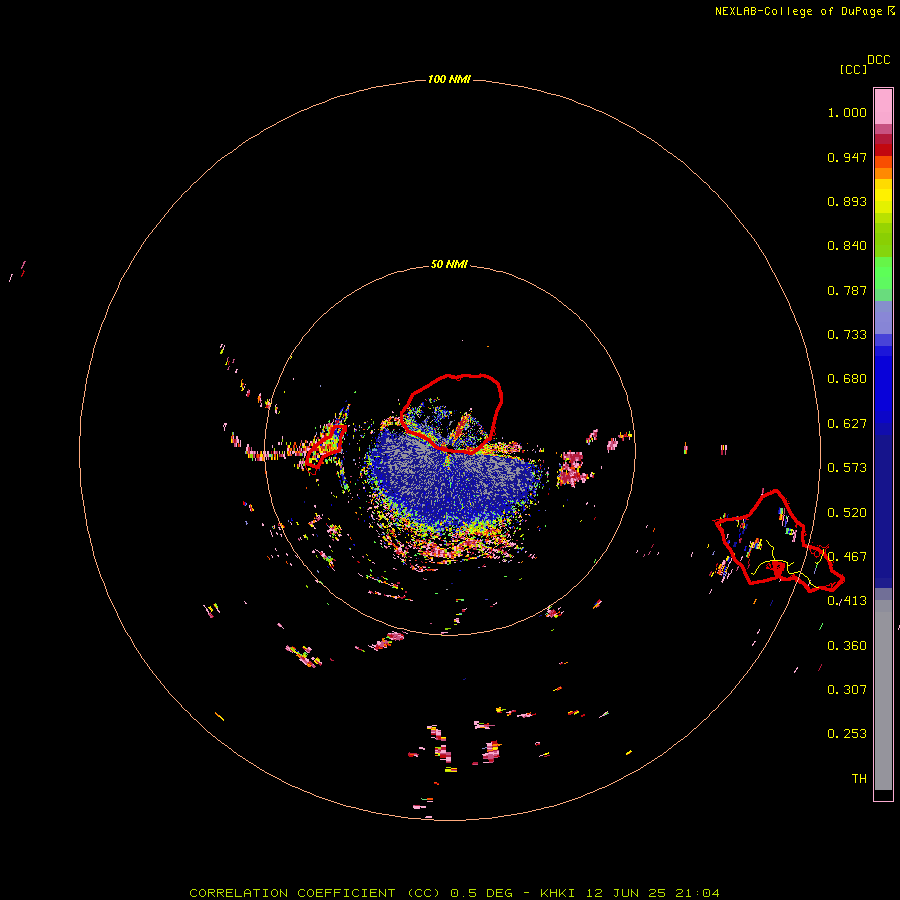Click the 50 NMI range ring label
The image size is (900, 900).
click(449, 265)
